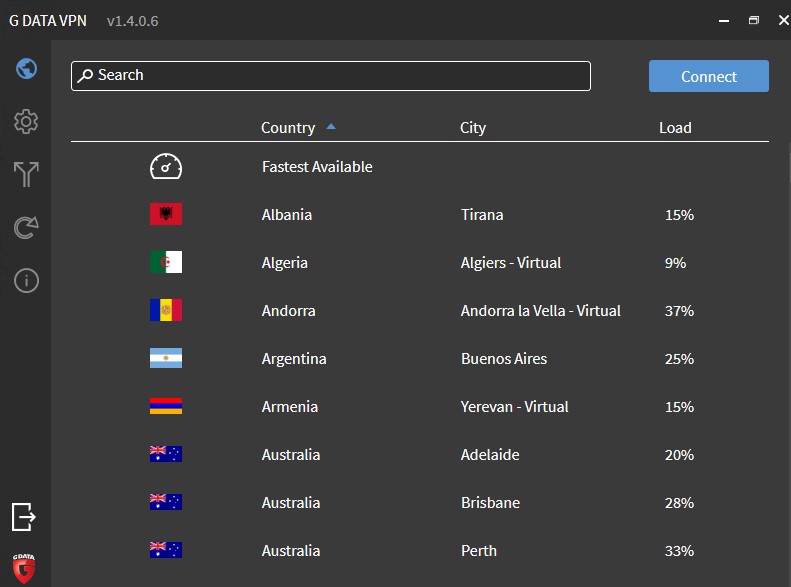Click the 25% load value
Screen dimensions: 791x587
pos(679,359)
